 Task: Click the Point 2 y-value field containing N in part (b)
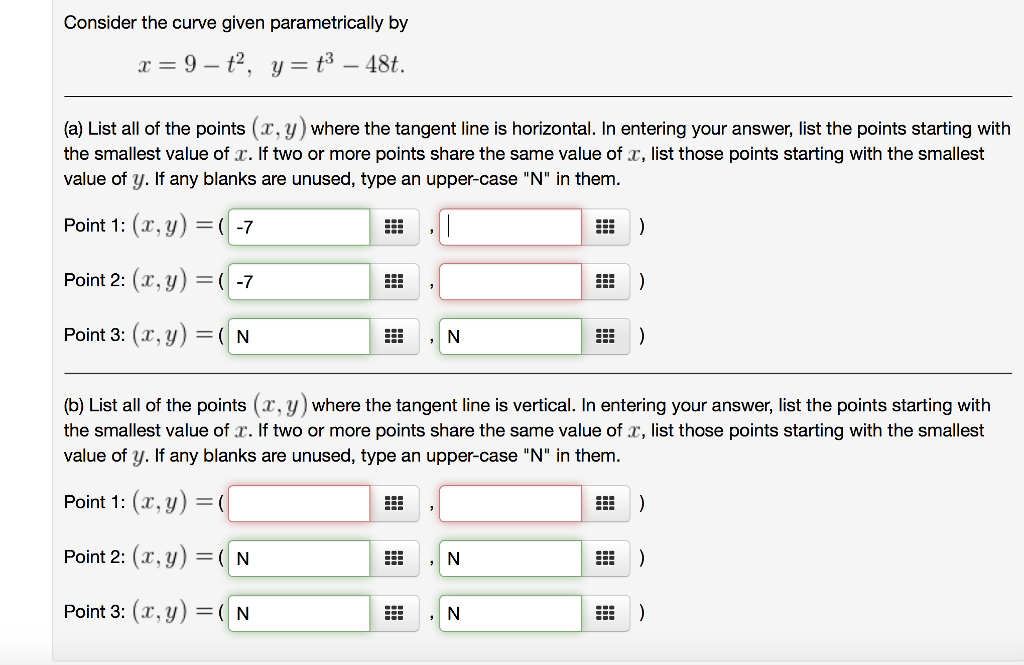click(510, 558)
